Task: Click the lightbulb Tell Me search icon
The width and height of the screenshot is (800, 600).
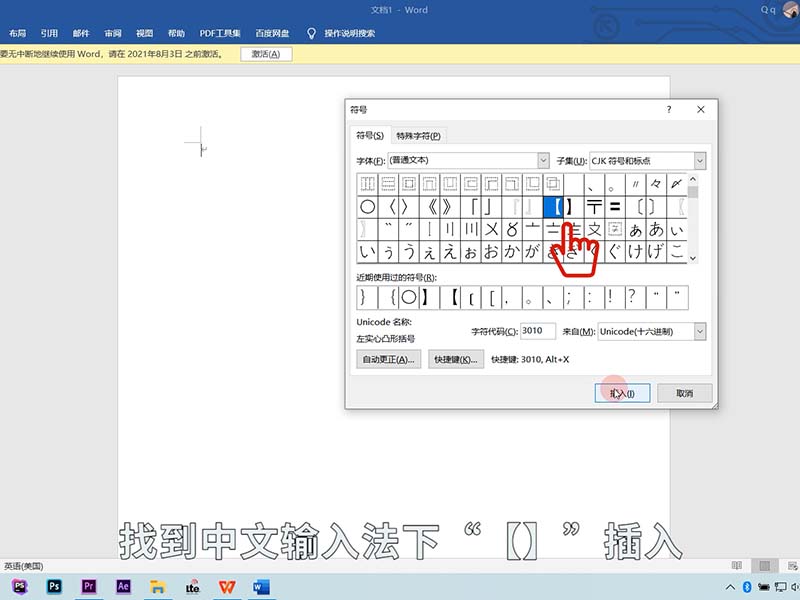Action: coord(311,34)
